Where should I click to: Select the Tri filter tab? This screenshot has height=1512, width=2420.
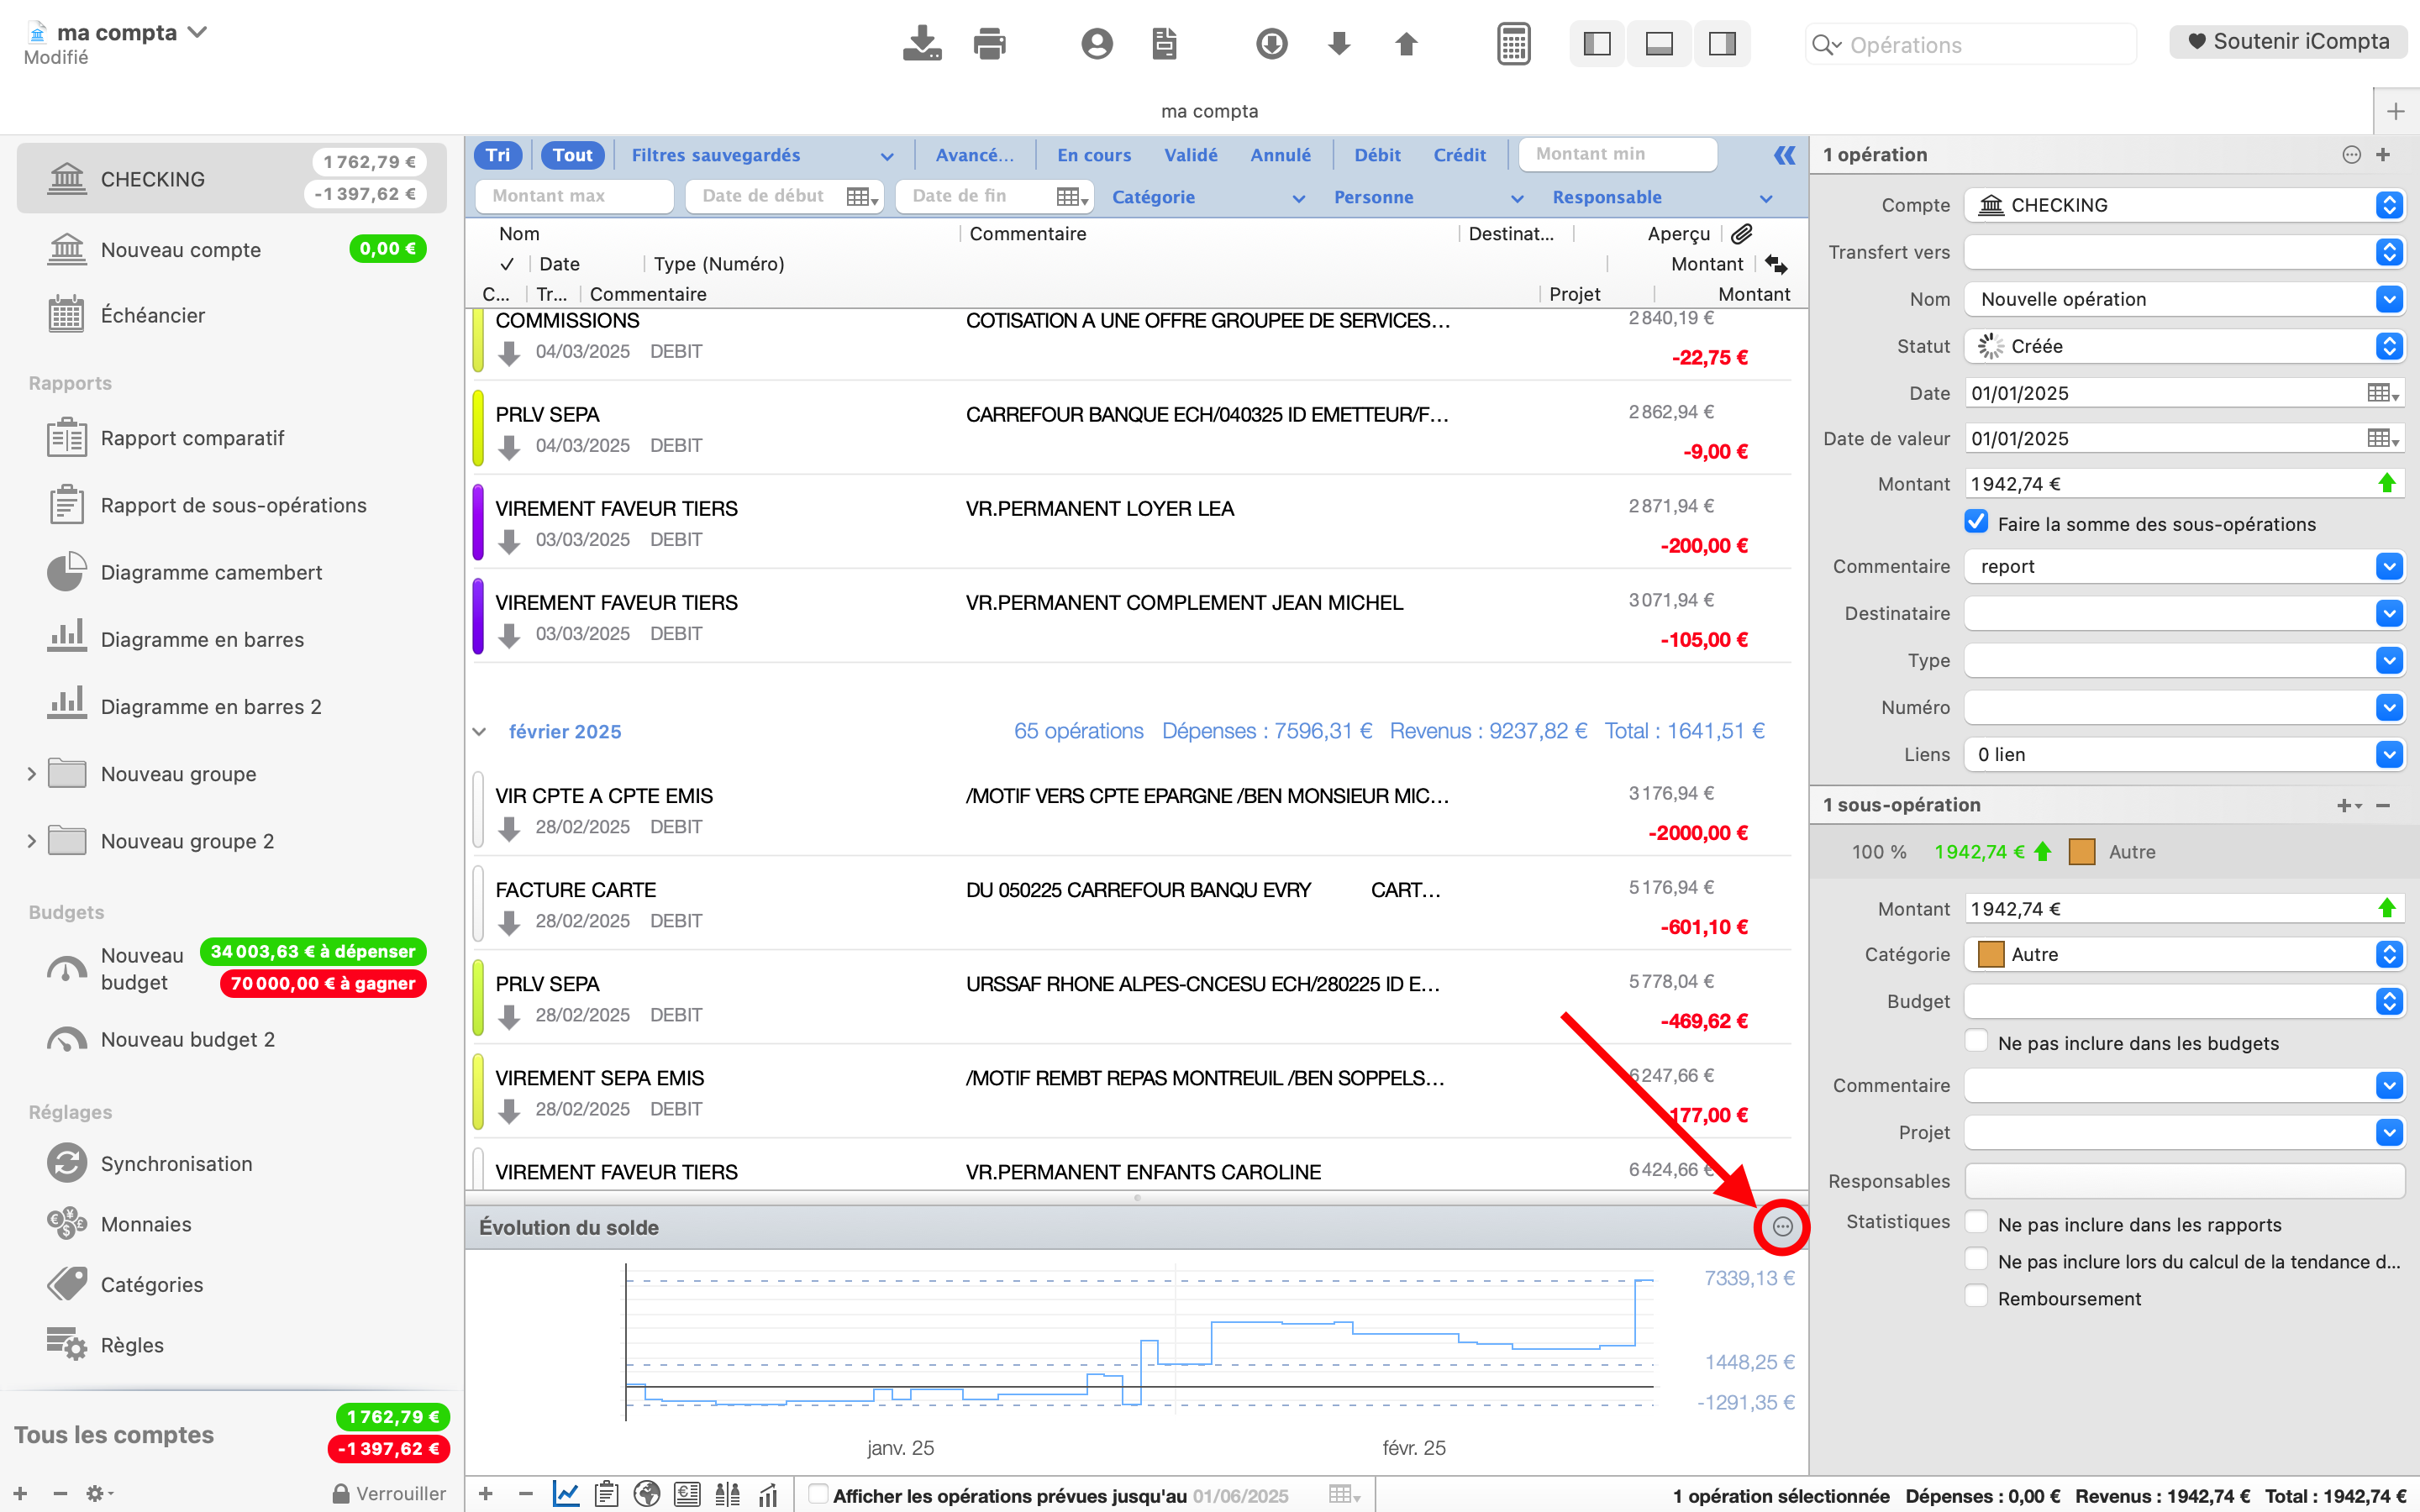pos(498,155)
